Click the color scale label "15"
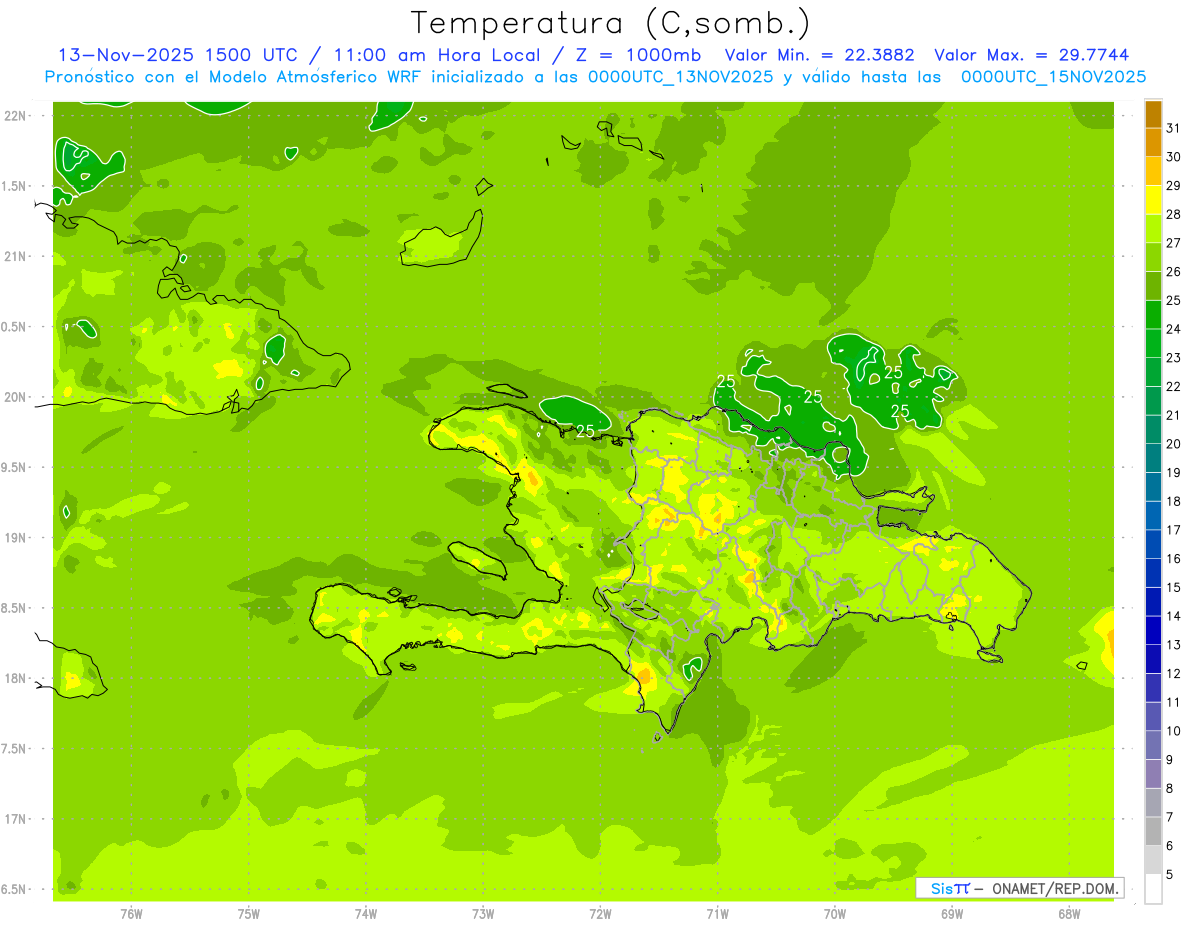 pos(1173,587)
